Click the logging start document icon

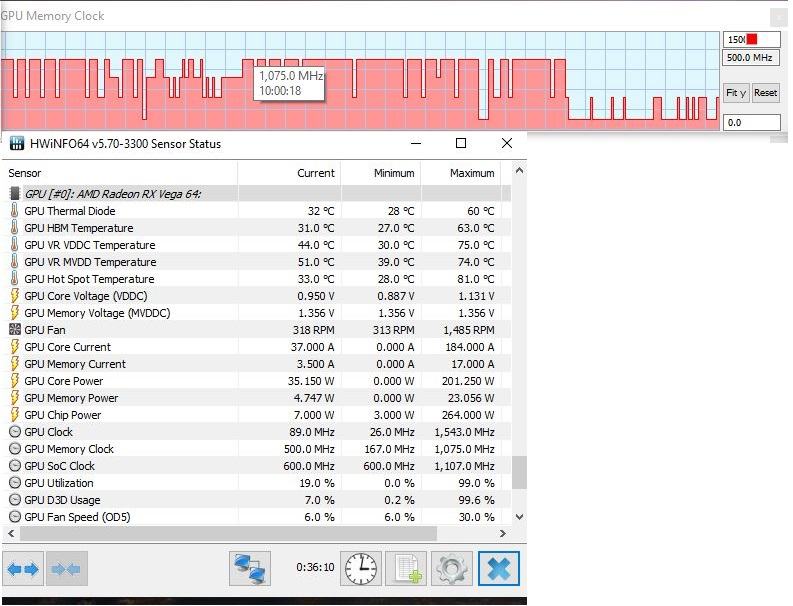click(406, 569)
